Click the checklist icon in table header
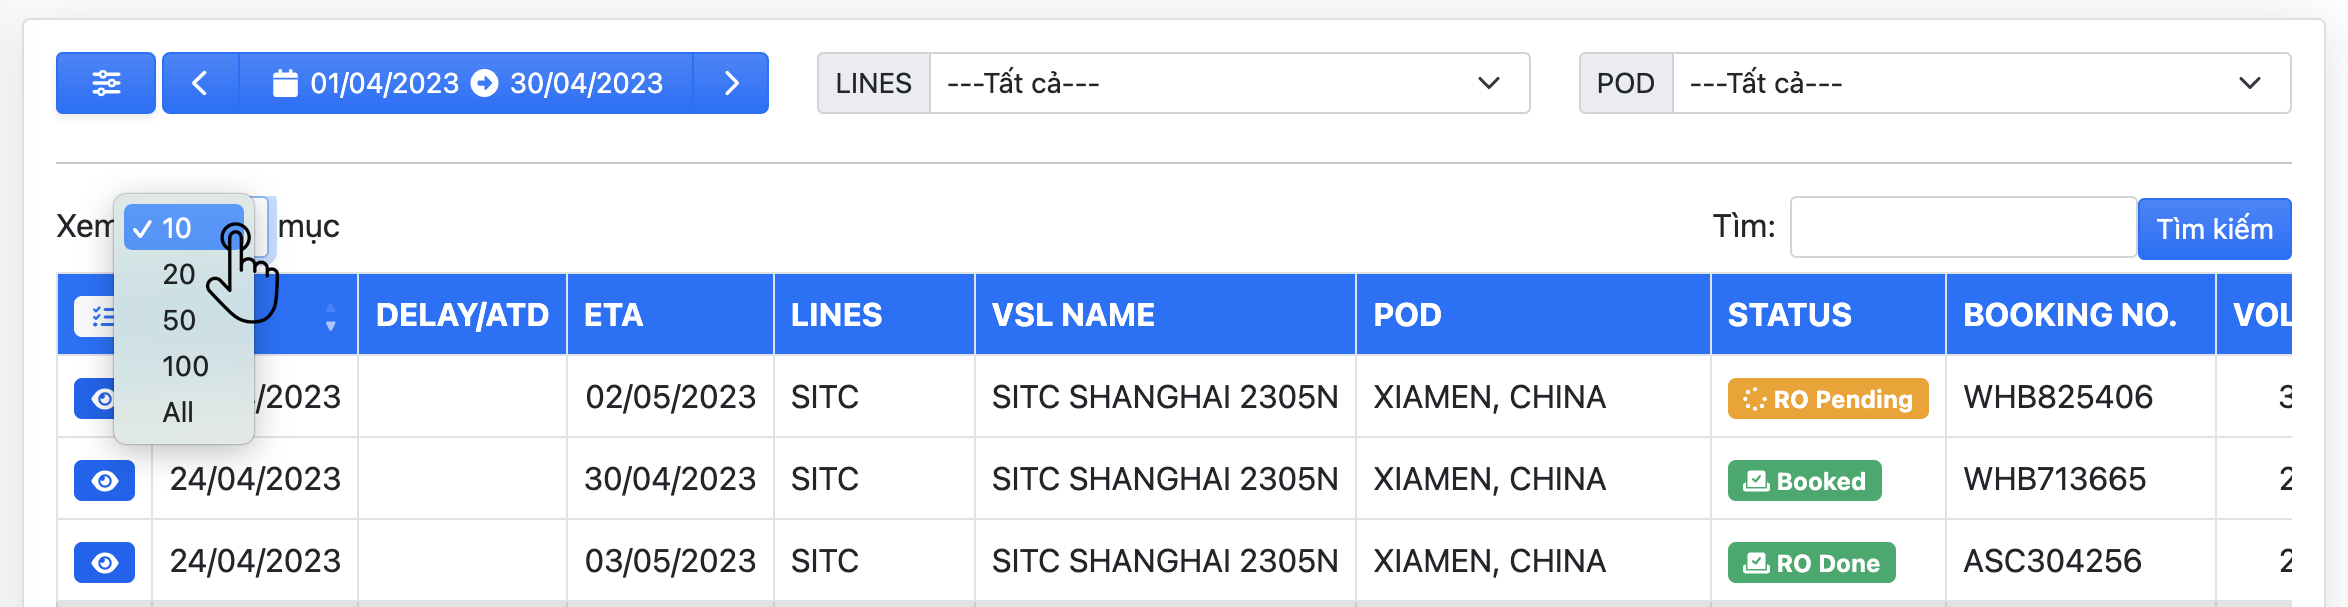 tap(97, 317)
